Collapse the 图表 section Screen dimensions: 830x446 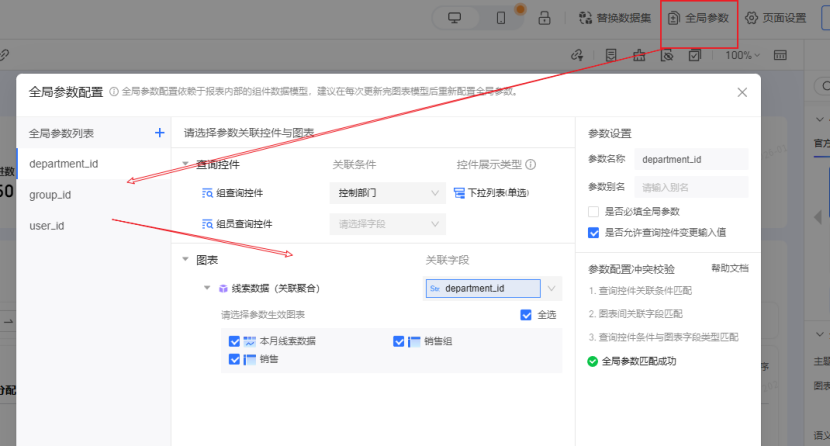click(185, 259)
